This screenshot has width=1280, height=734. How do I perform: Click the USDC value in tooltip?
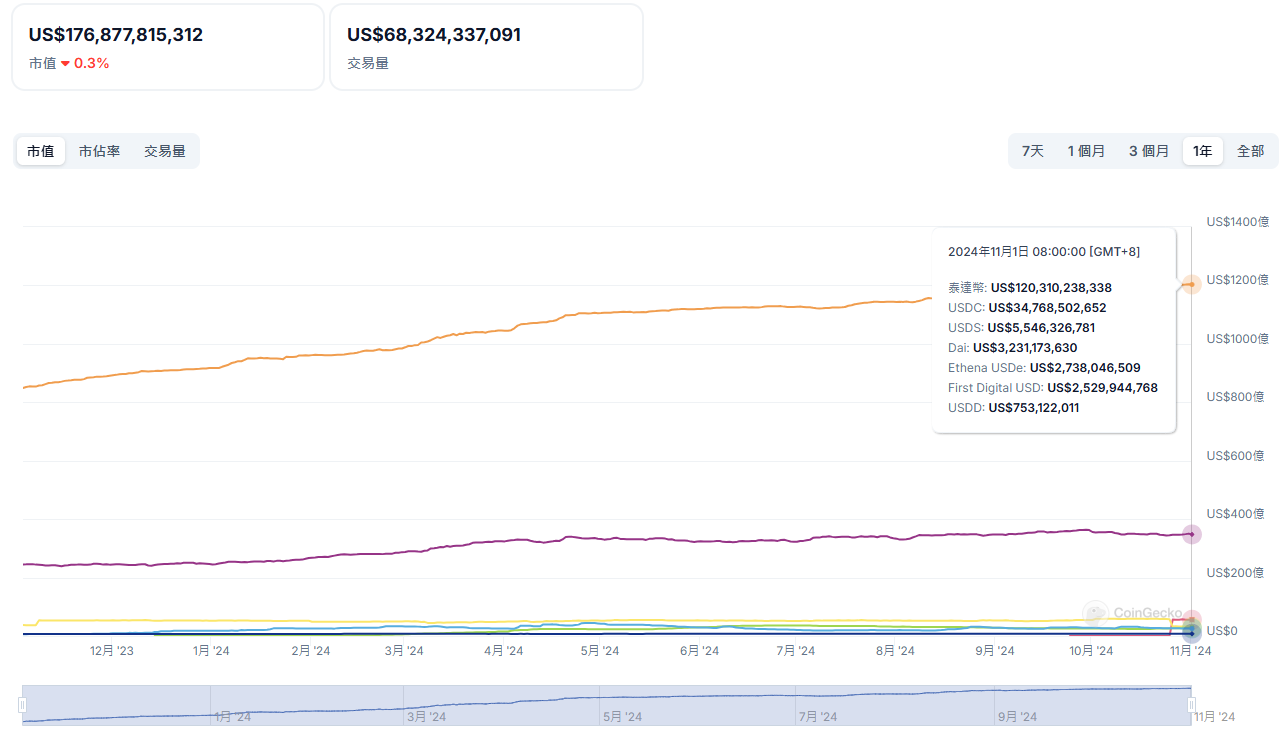pyautogui.click(x=1047, y=308)
